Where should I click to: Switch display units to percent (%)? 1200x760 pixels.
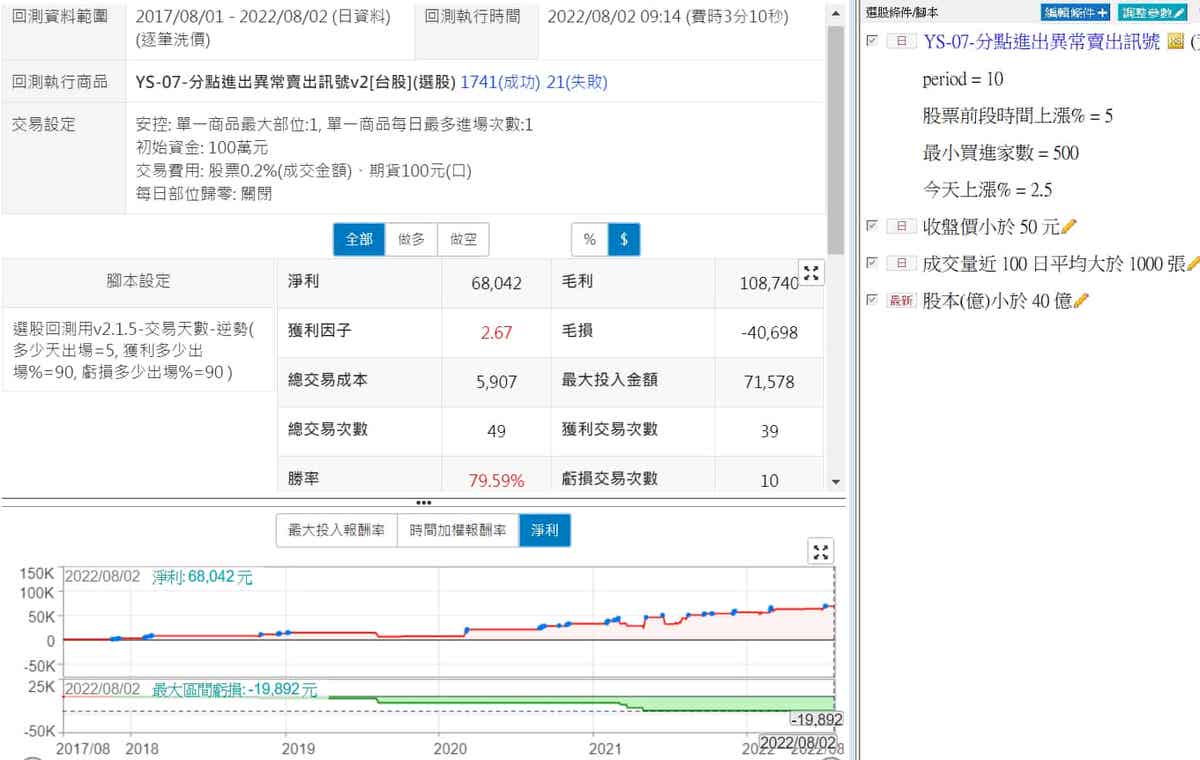pos(589,240)
